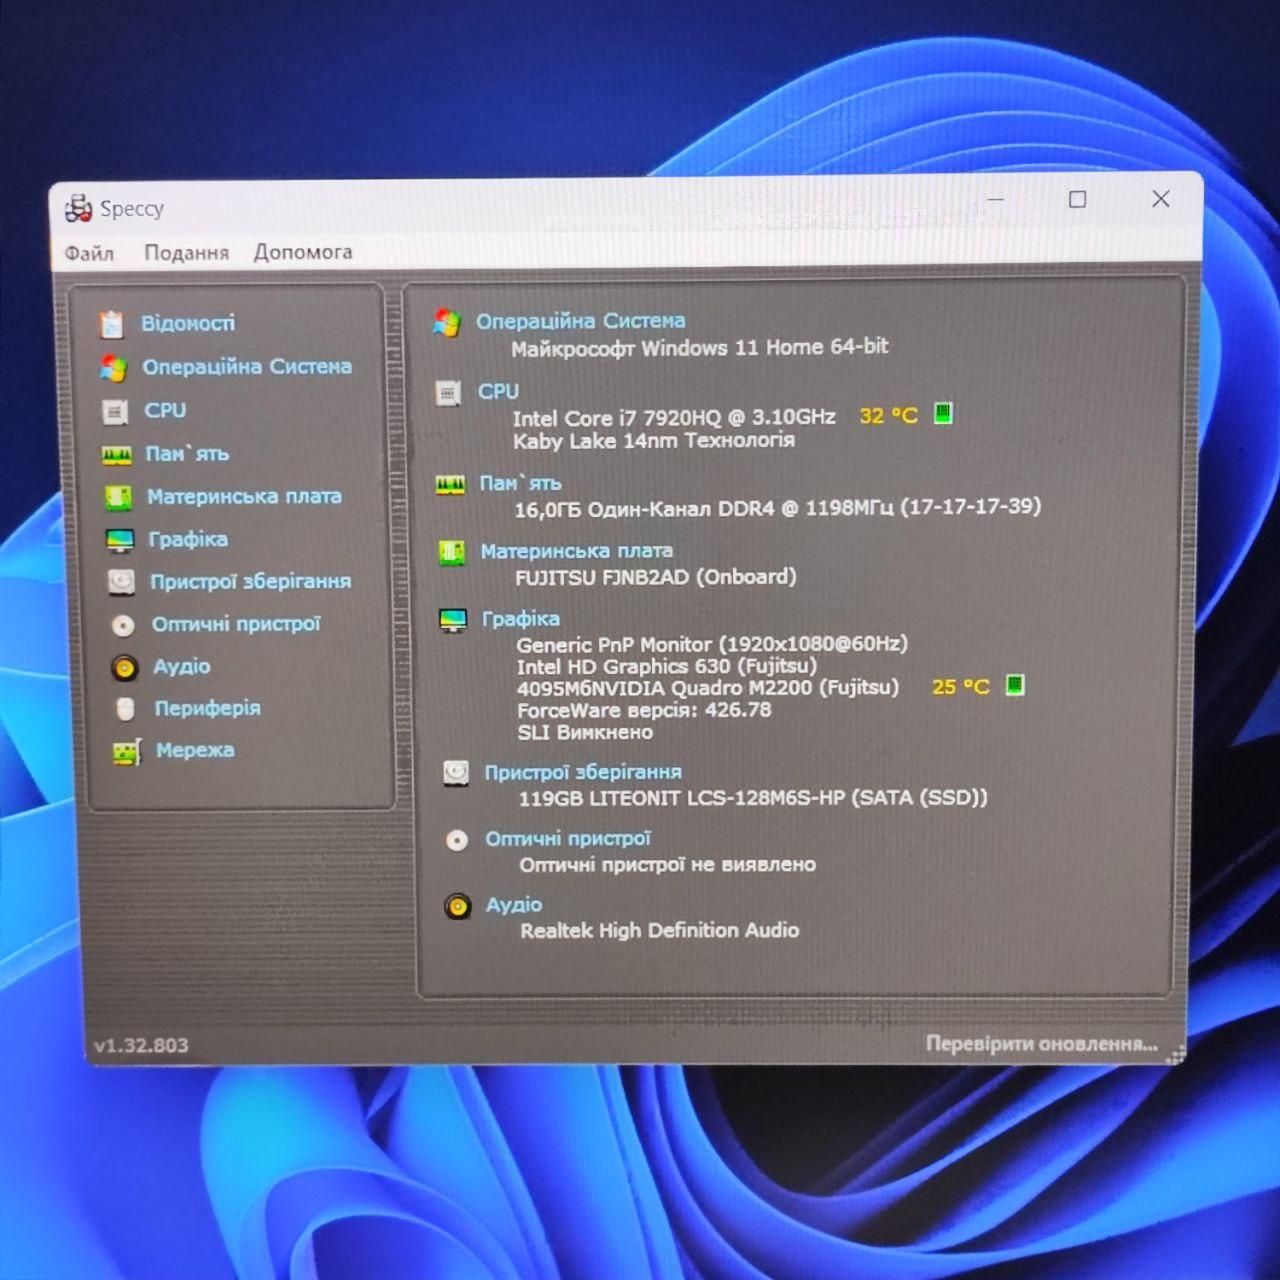Open the Оптичні пристрої summary heading link

coord(568,838)
